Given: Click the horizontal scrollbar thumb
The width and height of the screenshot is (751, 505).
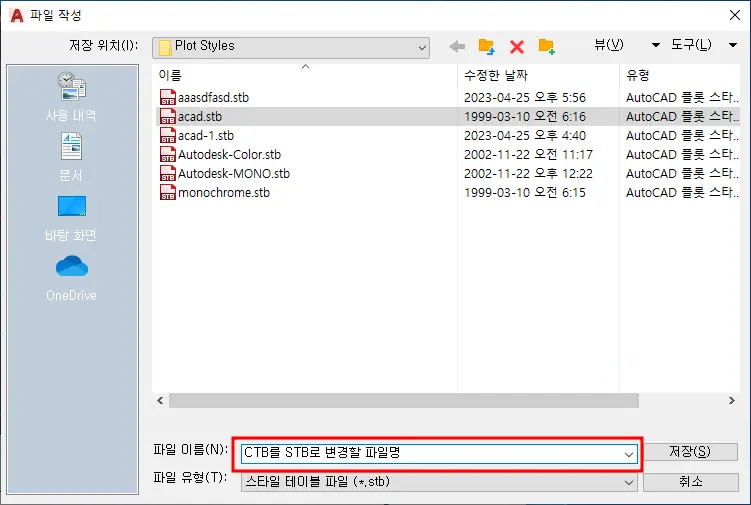Looking at the screenshot, I should pyautogui.click(x=404, y=401).
